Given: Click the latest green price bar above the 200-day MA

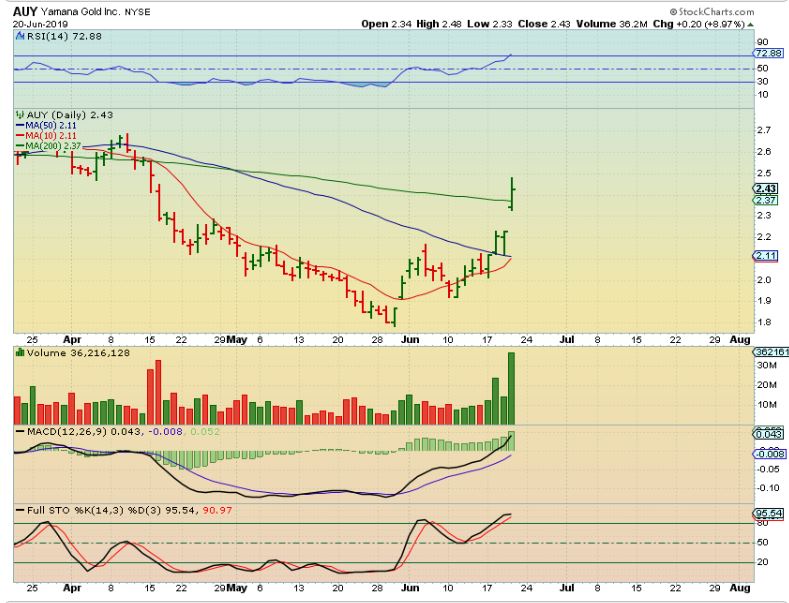Looking at the screenshot, I should click(x=512, y=194).
